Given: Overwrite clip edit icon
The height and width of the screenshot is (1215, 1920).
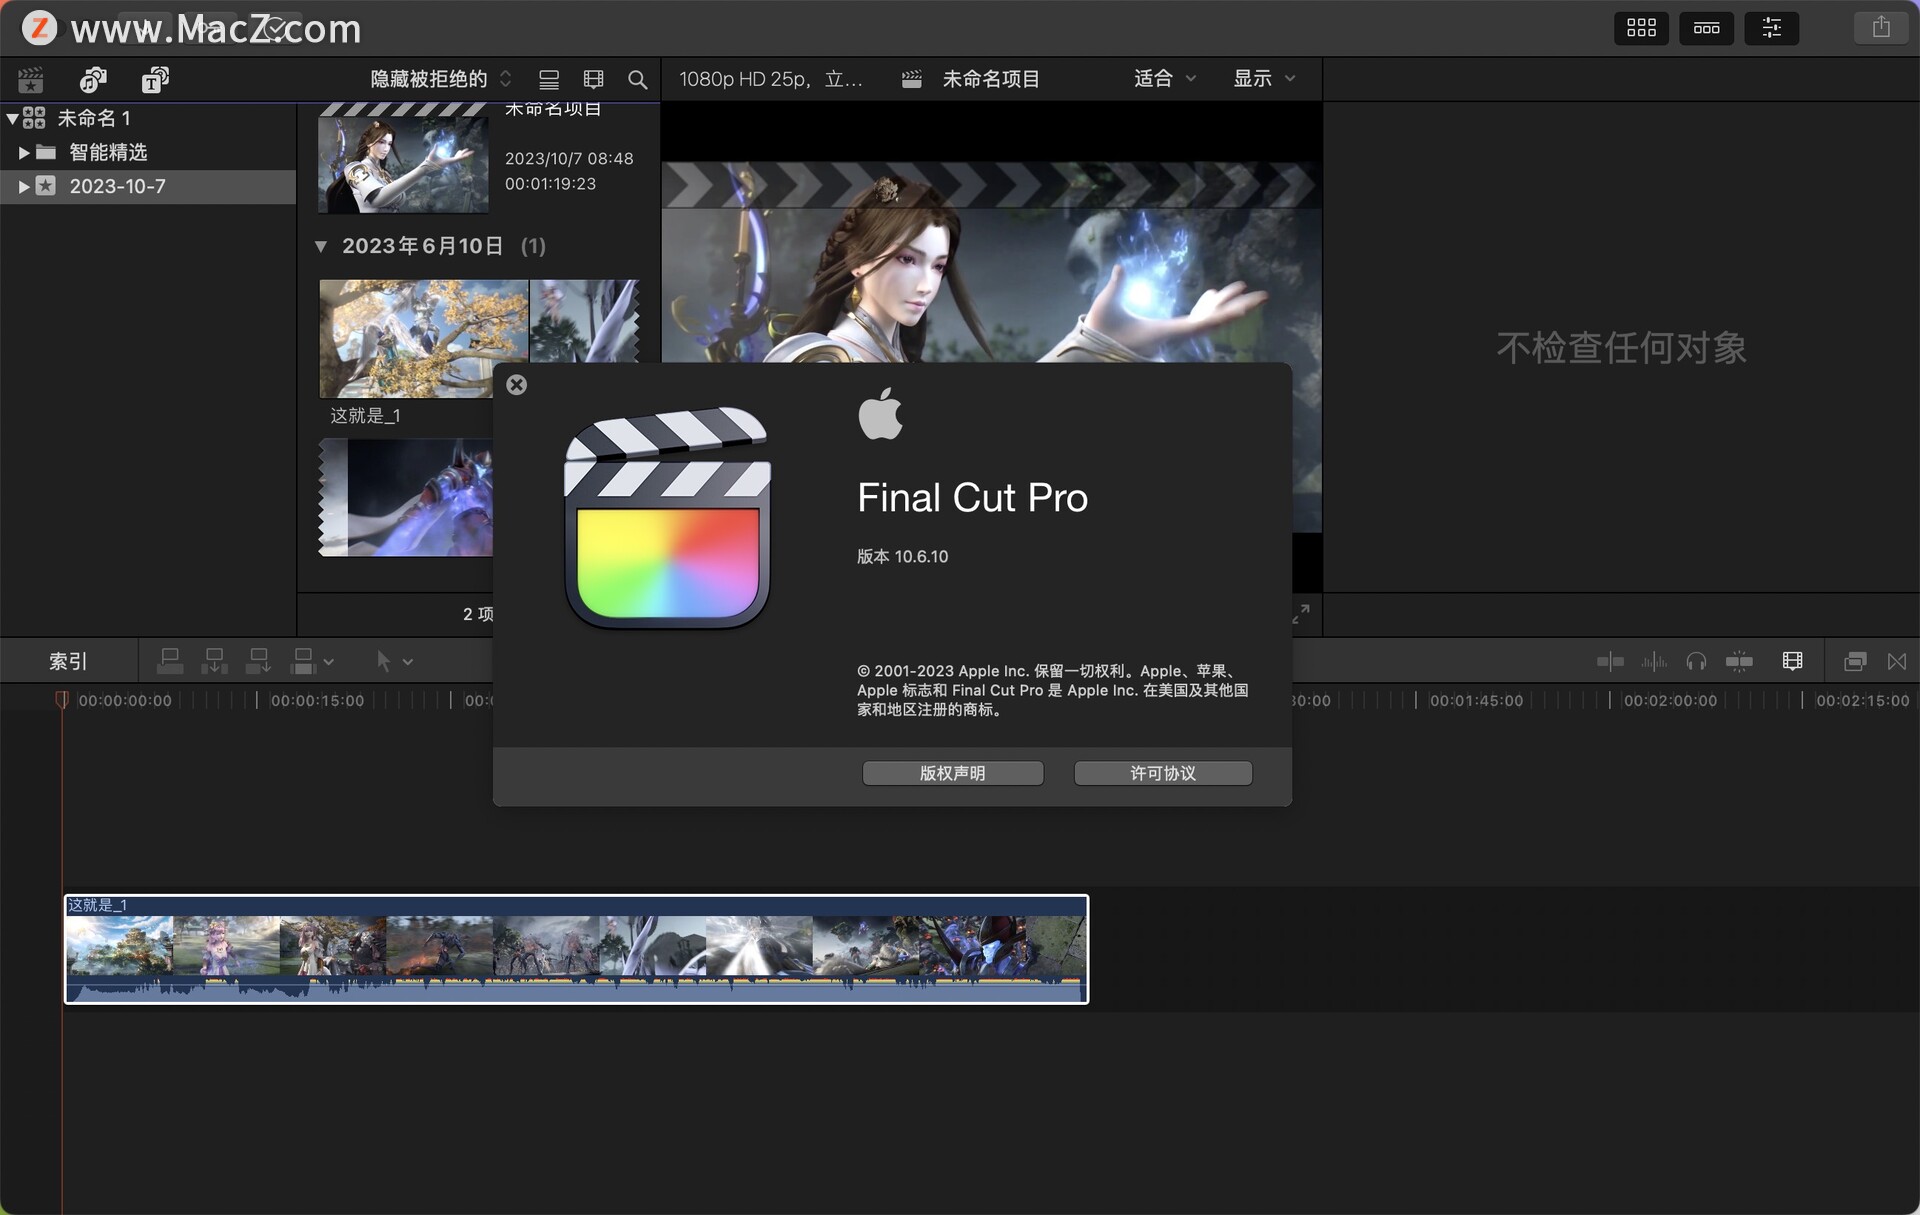Looking at the screenshot, I should 303,661.
